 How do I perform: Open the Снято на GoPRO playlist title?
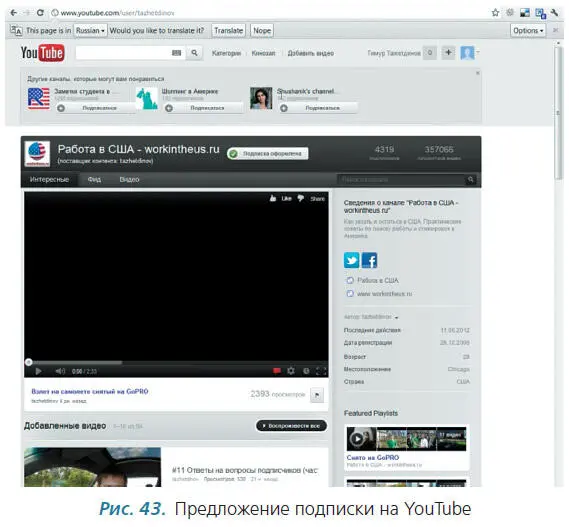click(373, 458)
